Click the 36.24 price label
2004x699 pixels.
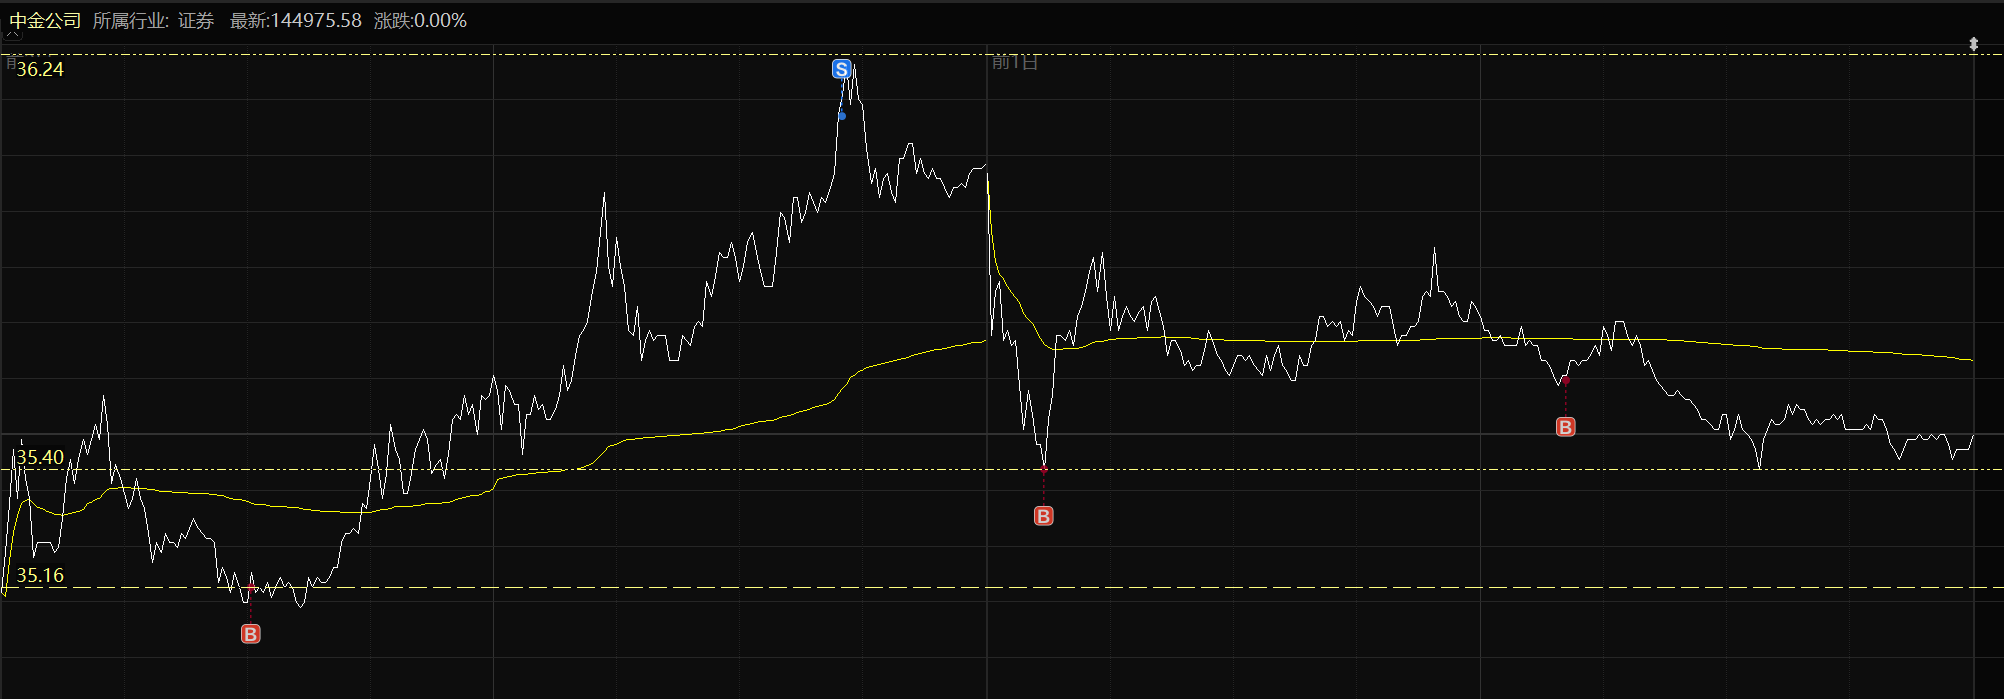pyautogui.click(x=40, y=69)
